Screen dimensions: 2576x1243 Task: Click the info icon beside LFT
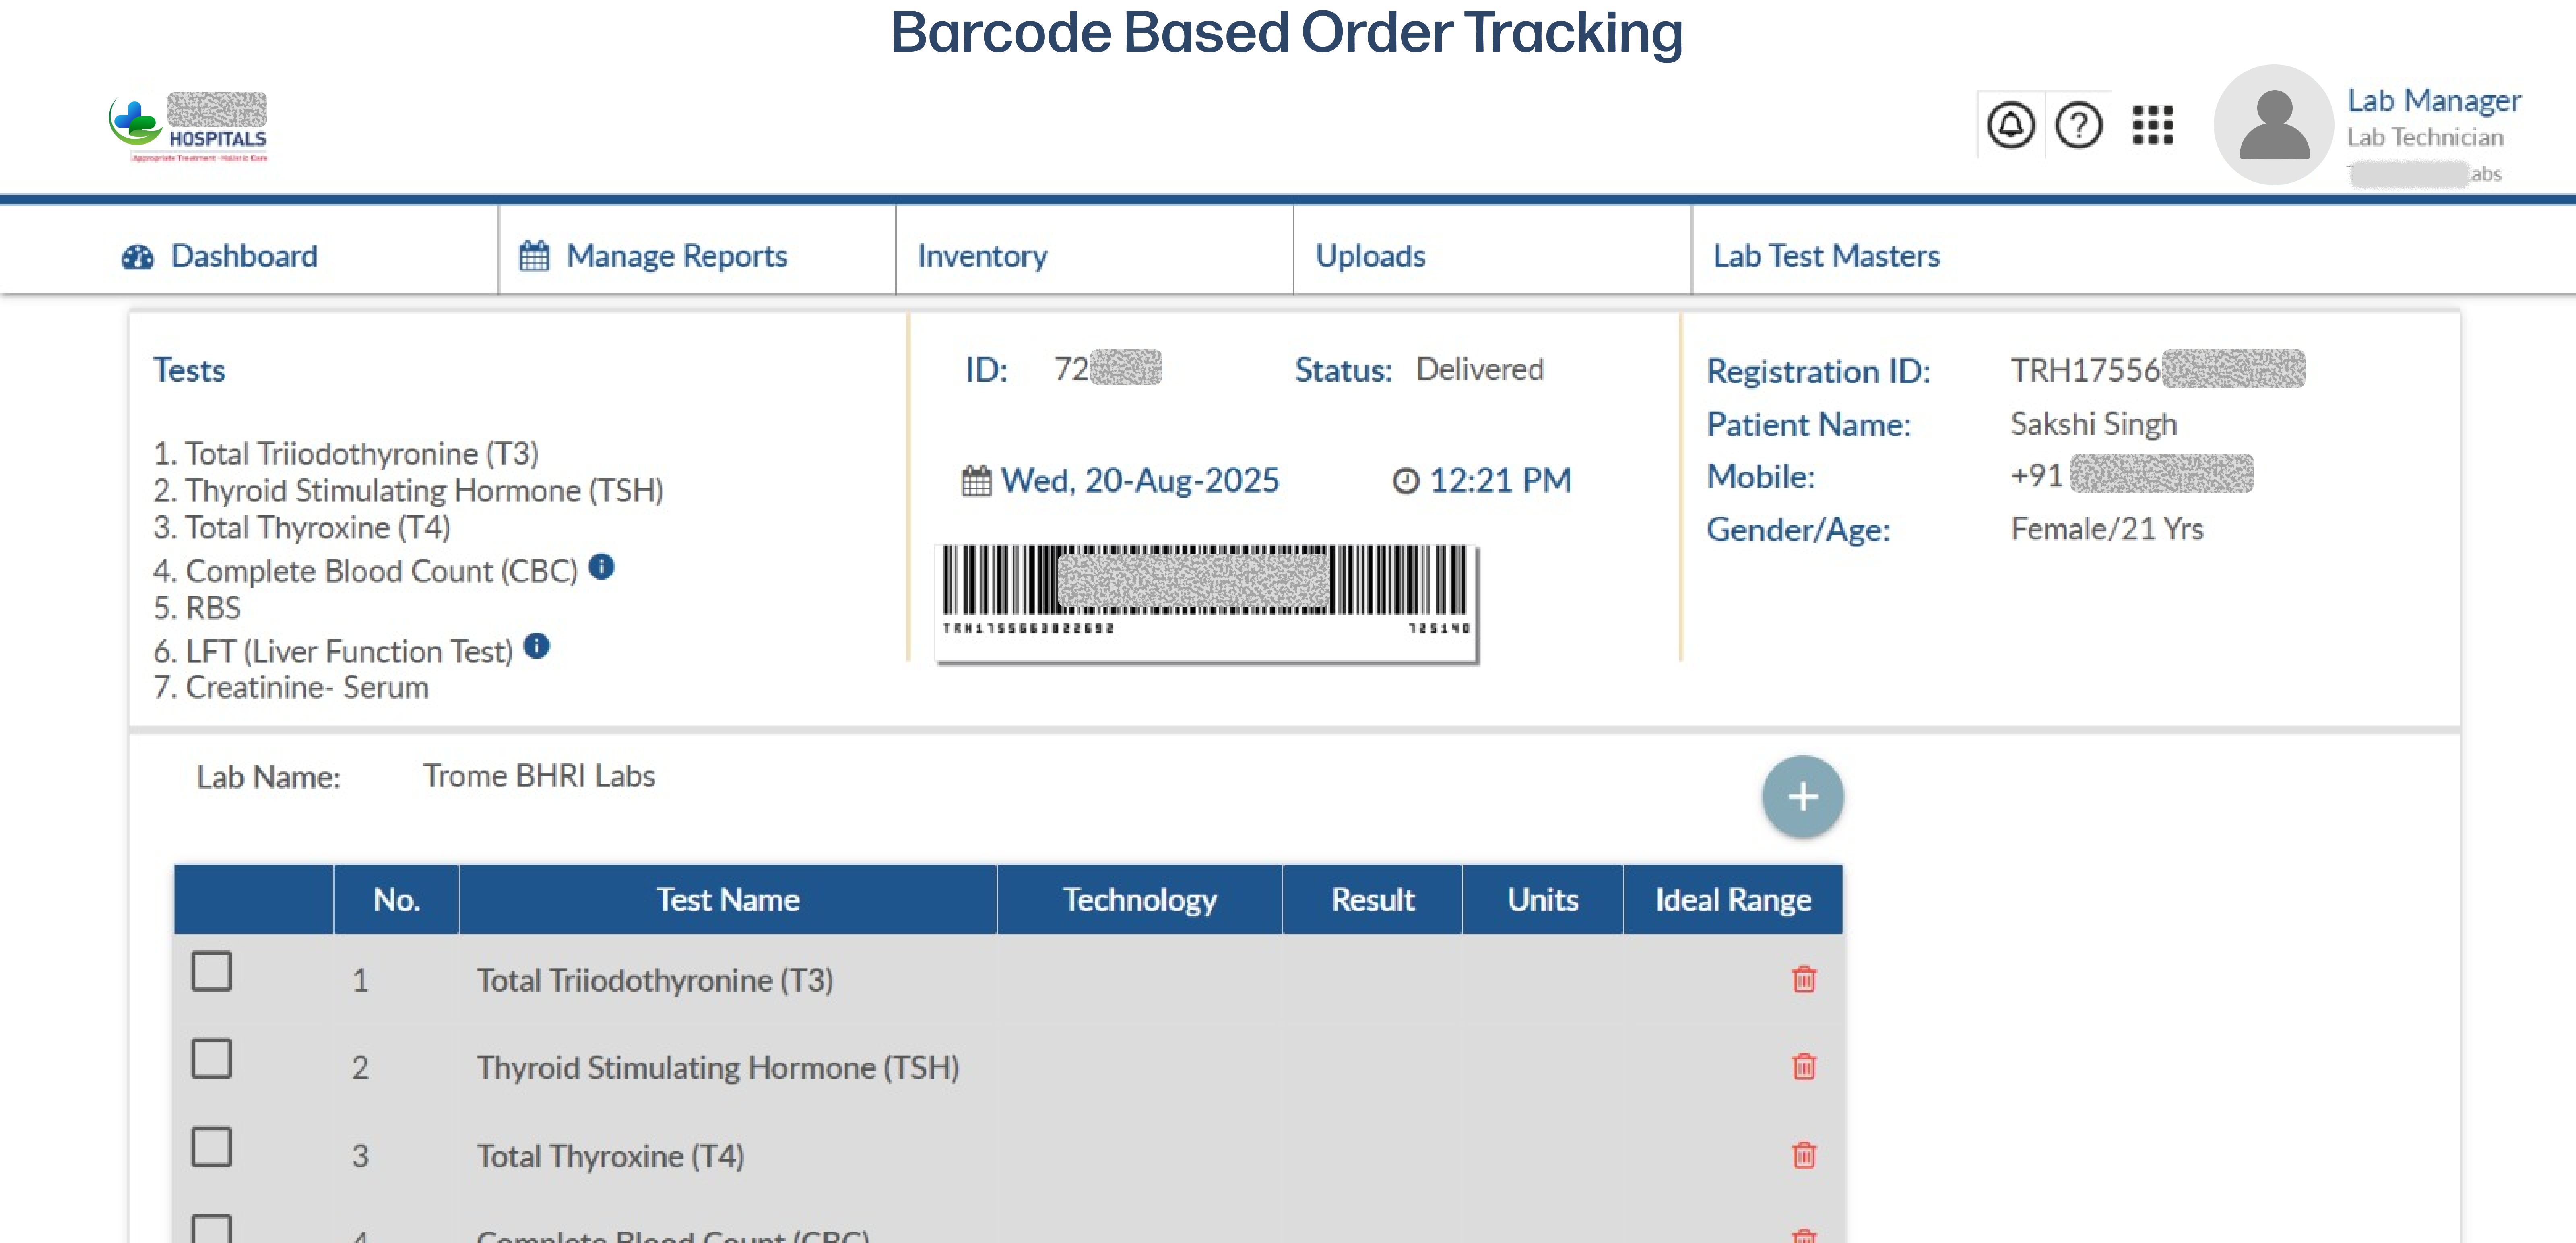(537, 646)
